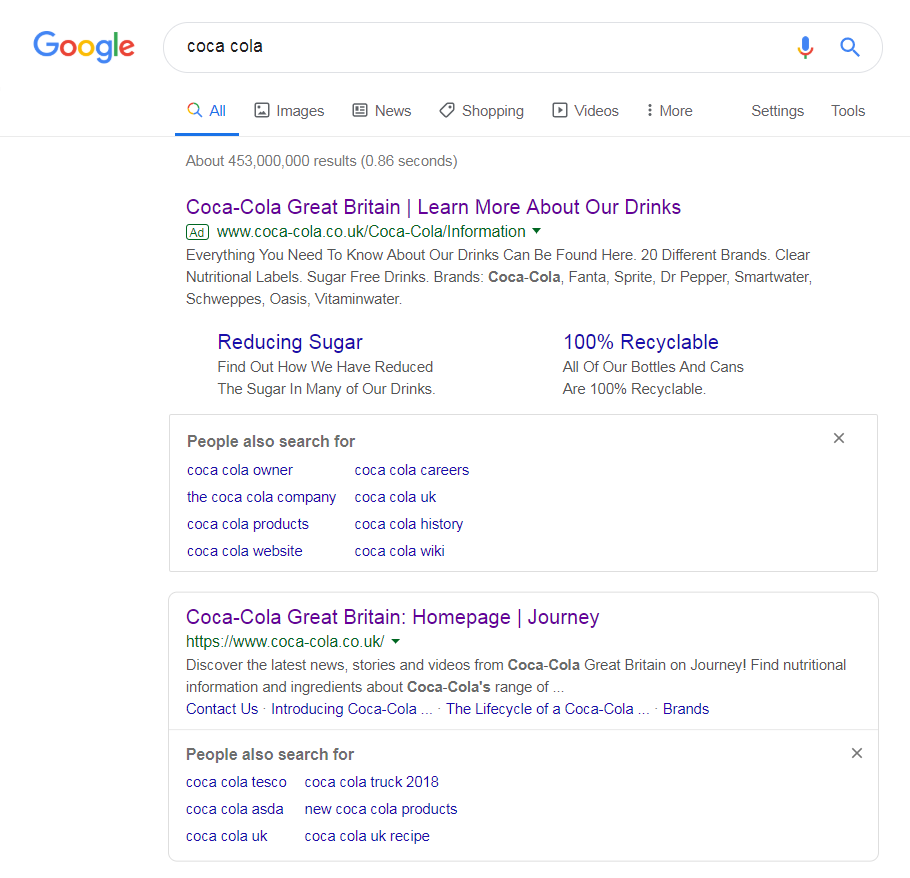Expand dropdown arrow beside the ad URL
Screen dimensions: 910x878
click(537, 231)
